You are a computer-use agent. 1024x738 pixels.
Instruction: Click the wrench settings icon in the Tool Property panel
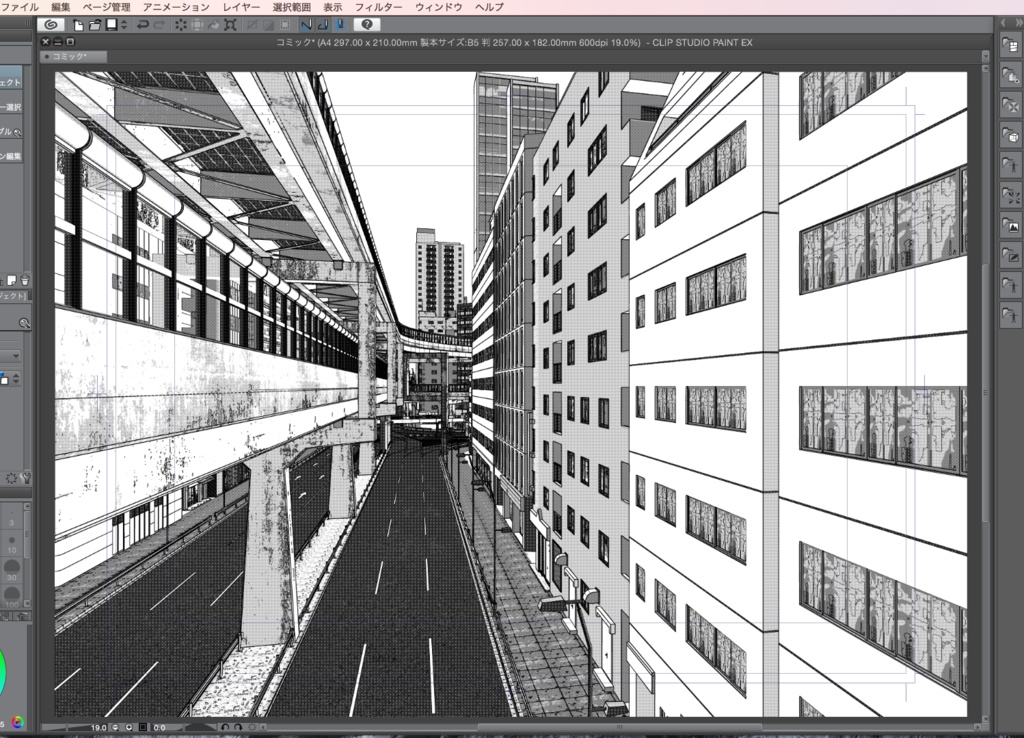[x=23, y=321]
